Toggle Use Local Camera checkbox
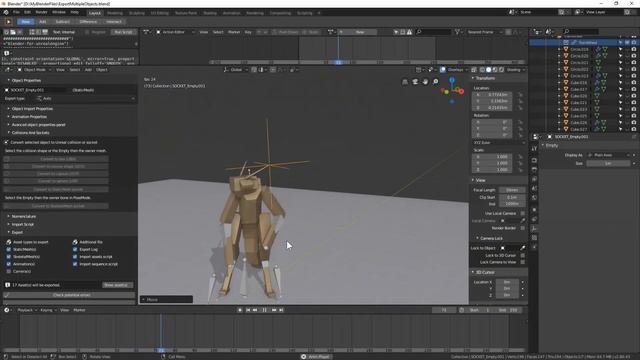This screenshot has width=640, height=360. pyautogui.click(x=523, y=213)
